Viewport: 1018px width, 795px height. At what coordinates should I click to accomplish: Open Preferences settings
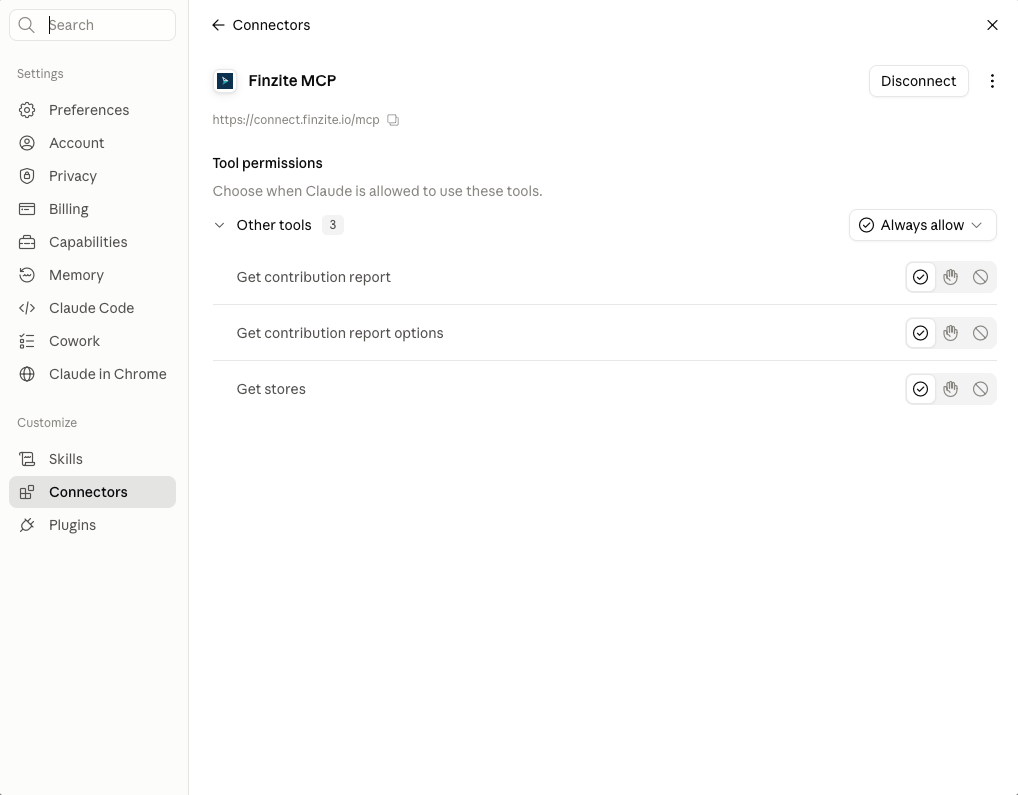click(x=92, y=110)
